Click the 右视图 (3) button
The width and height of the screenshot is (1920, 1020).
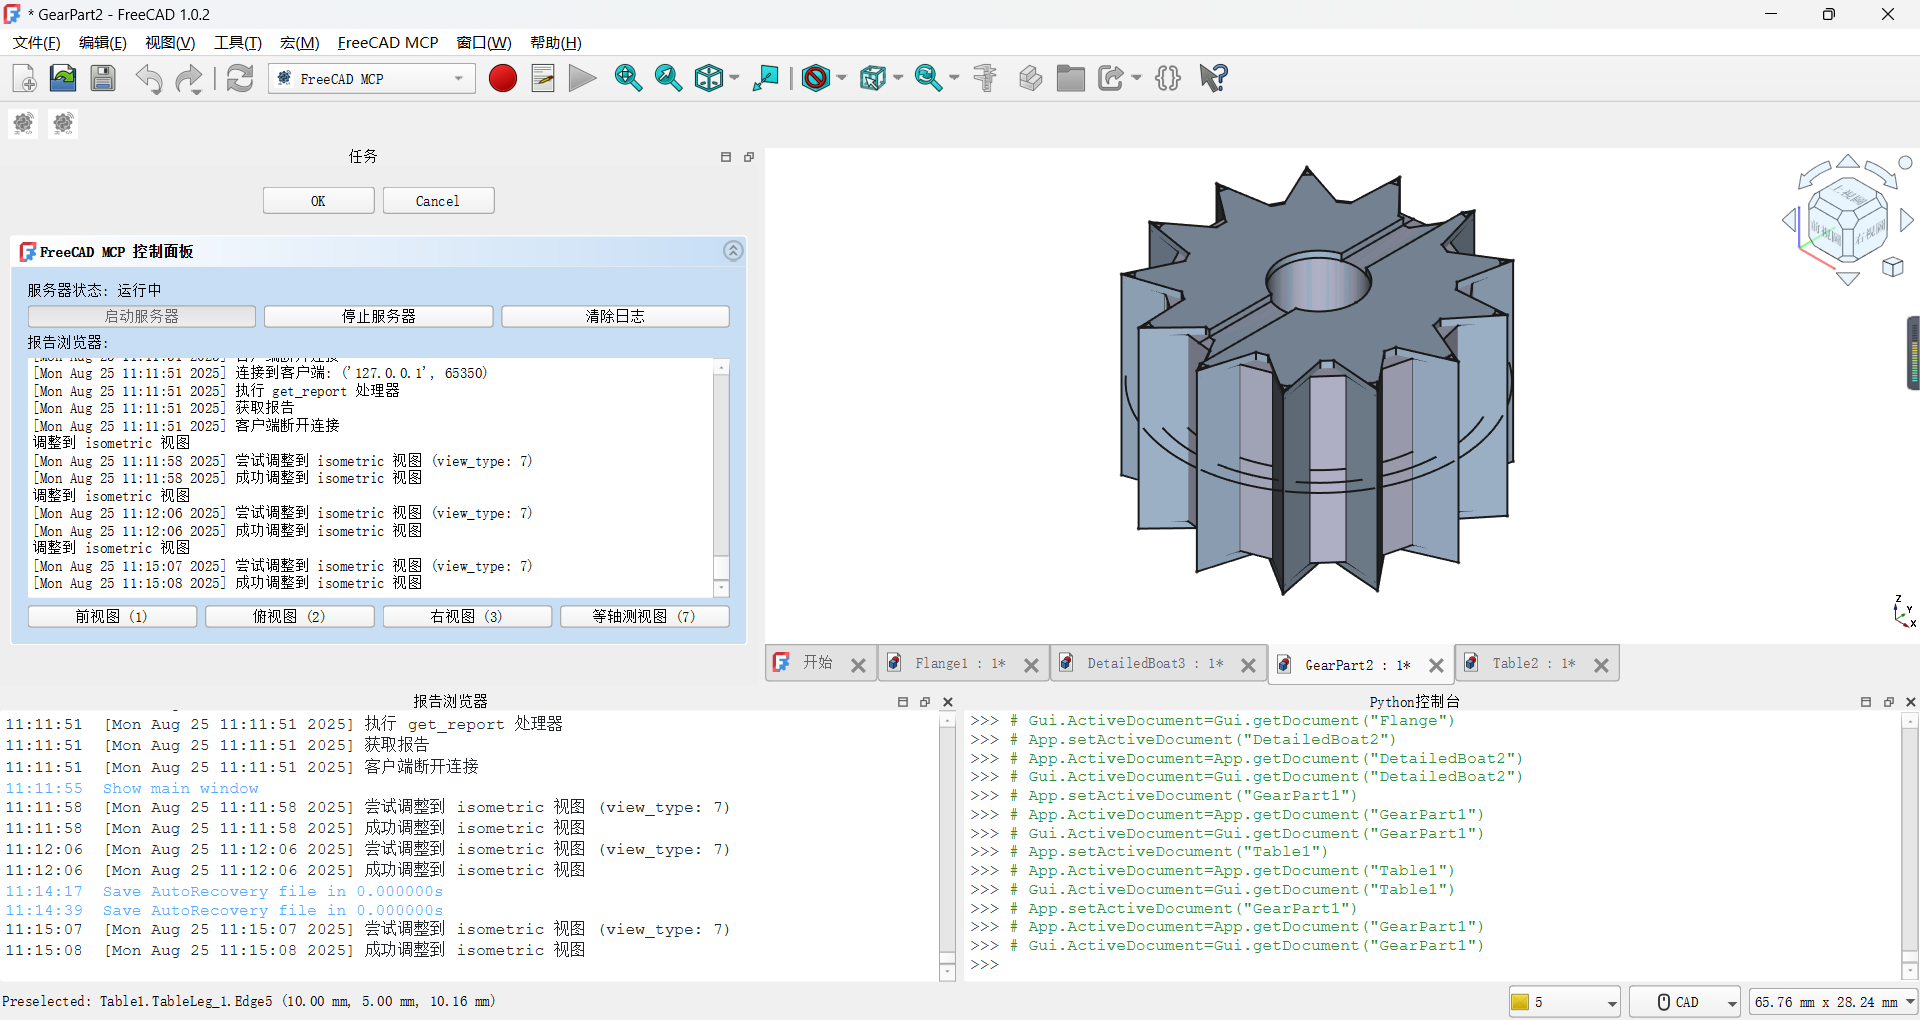(x=467, y=616)
